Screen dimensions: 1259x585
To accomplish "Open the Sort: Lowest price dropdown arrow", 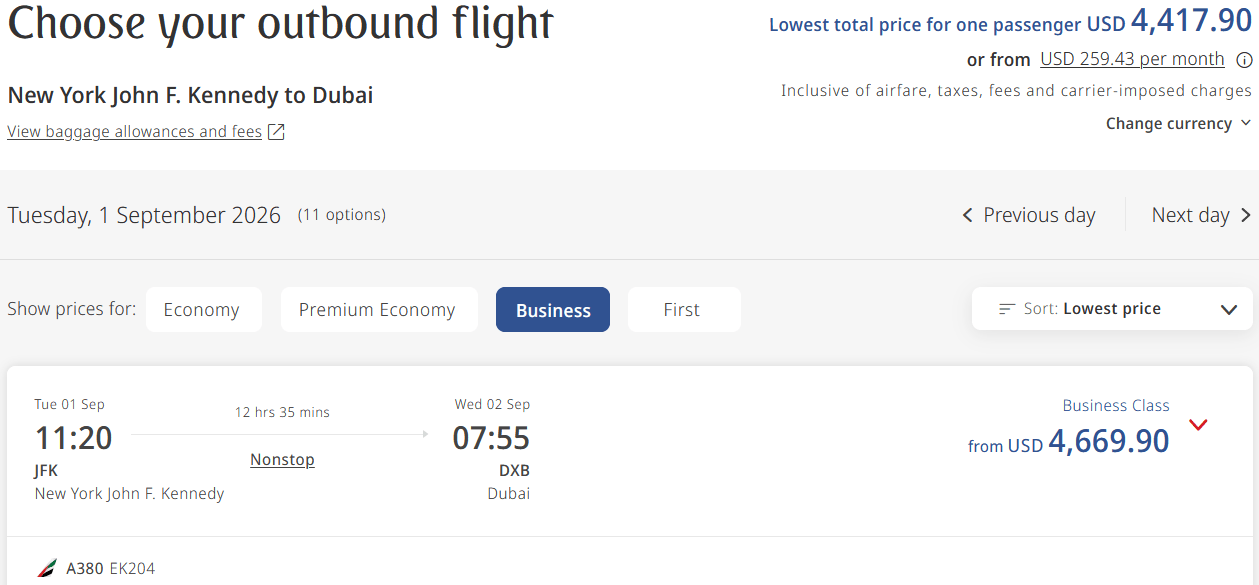I will pos(1229,309).
